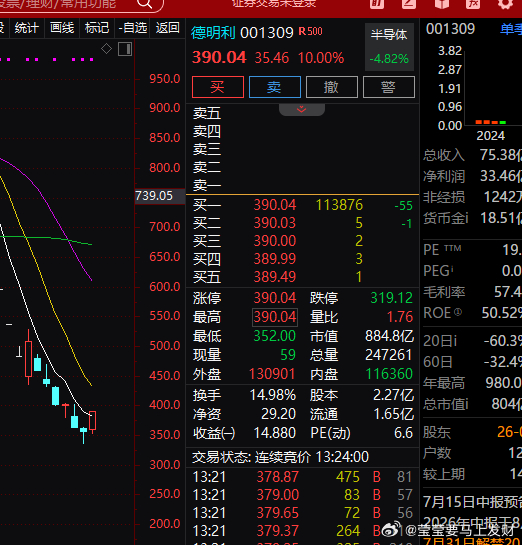Click the 20日 change row
Image resolution: width=522 pixels, height=545 pixels.
click(x=472, y=341)
